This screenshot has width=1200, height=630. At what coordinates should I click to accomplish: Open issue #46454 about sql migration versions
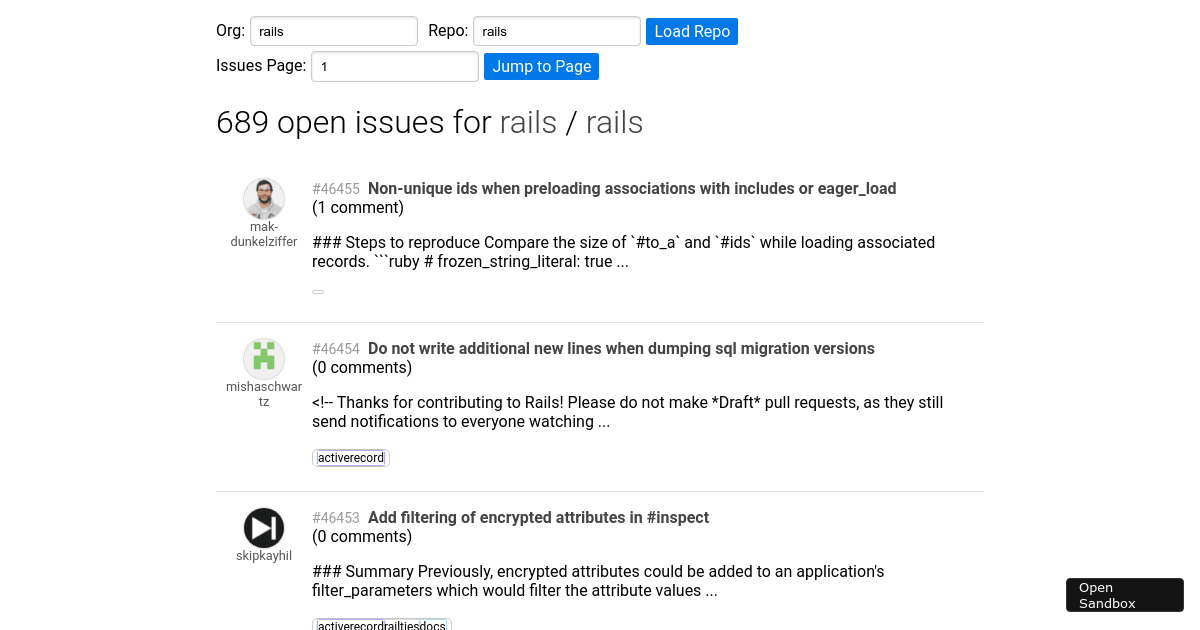[620, 348]
